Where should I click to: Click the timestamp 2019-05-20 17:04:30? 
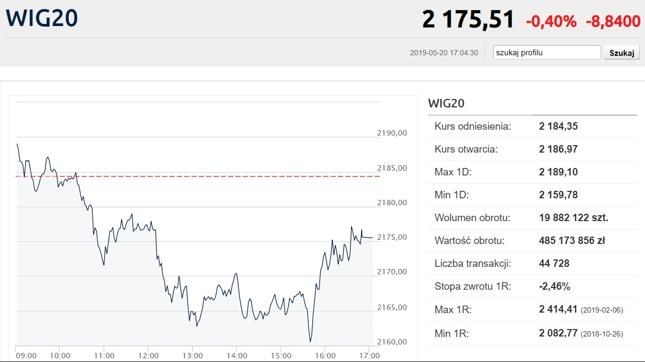444,53
